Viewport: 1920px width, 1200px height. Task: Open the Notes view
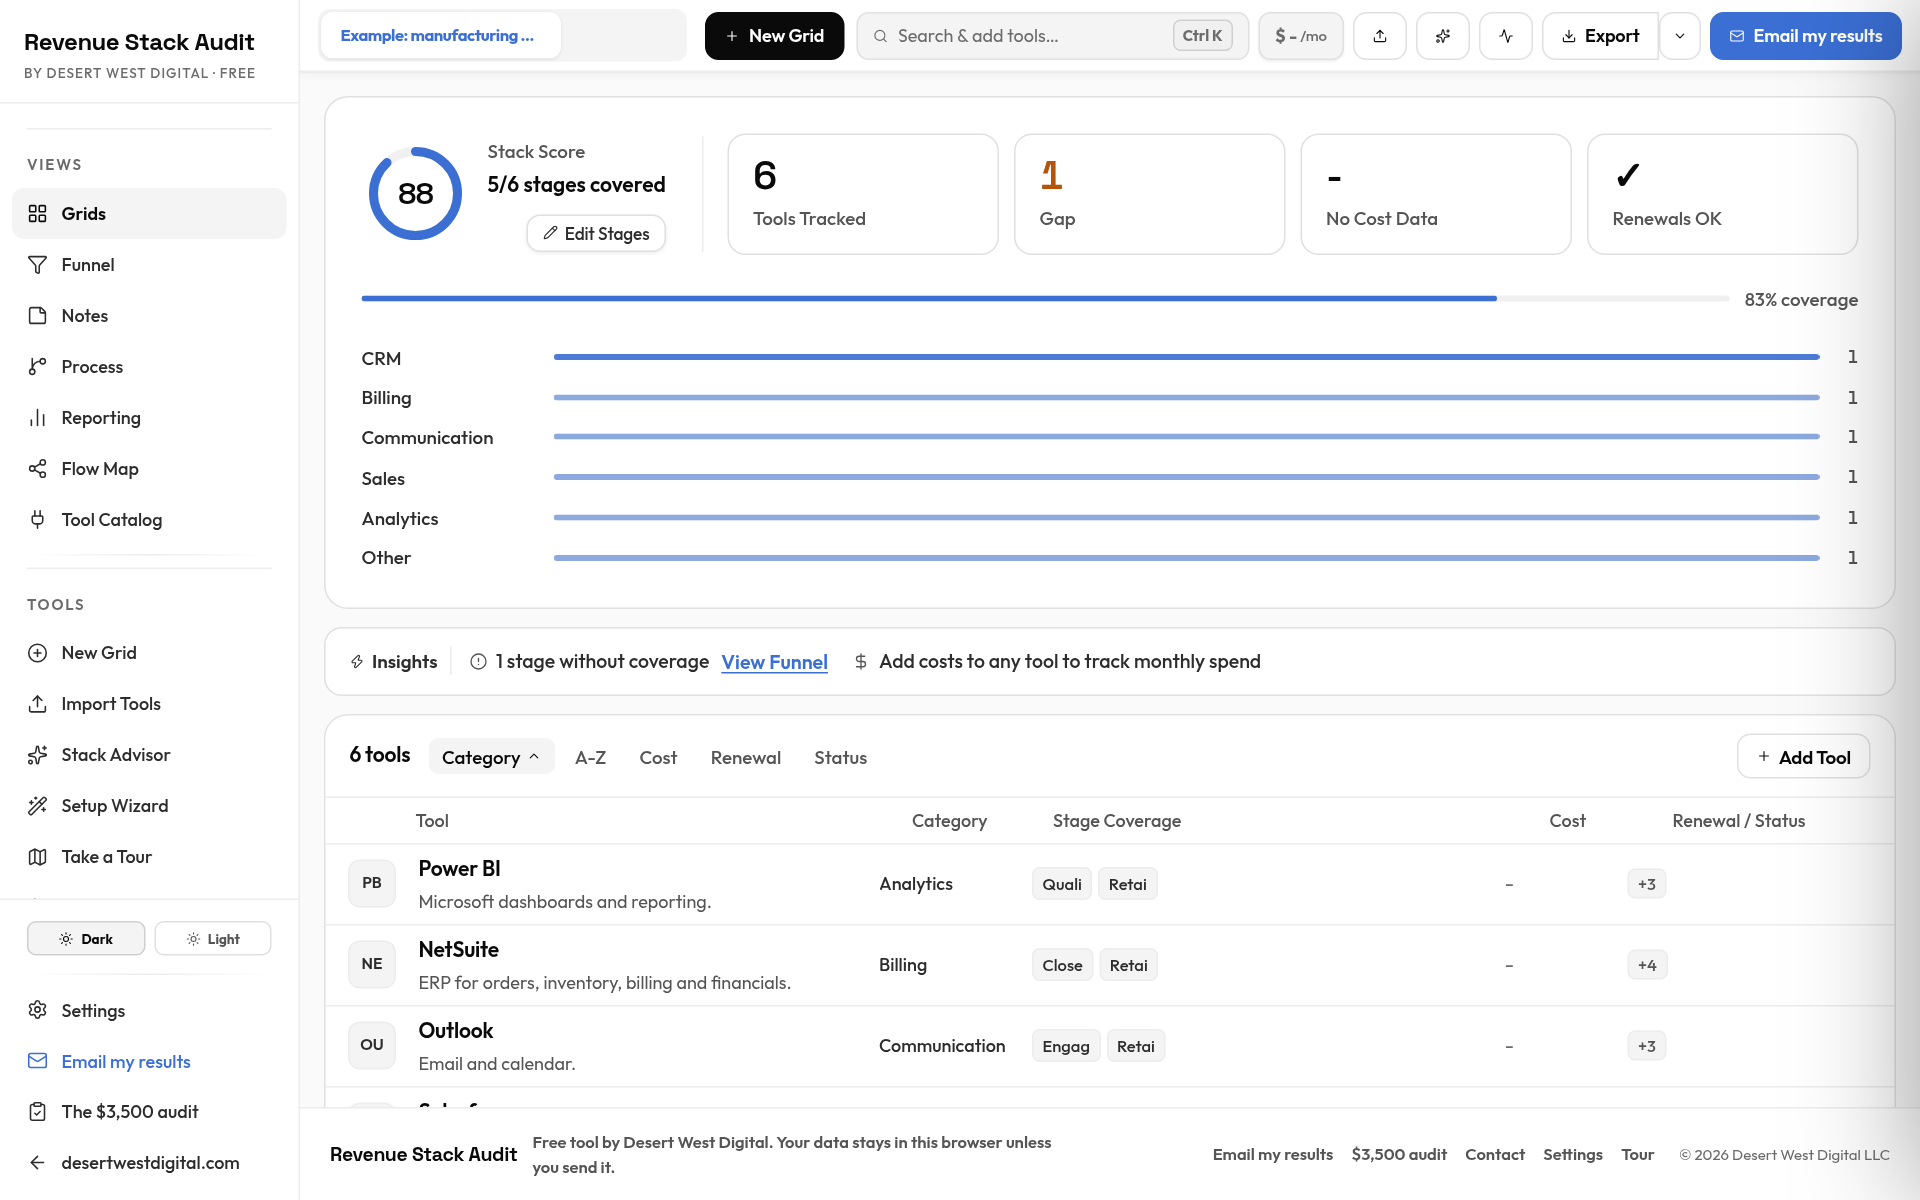pyautogui.click(x=149, y=315)
